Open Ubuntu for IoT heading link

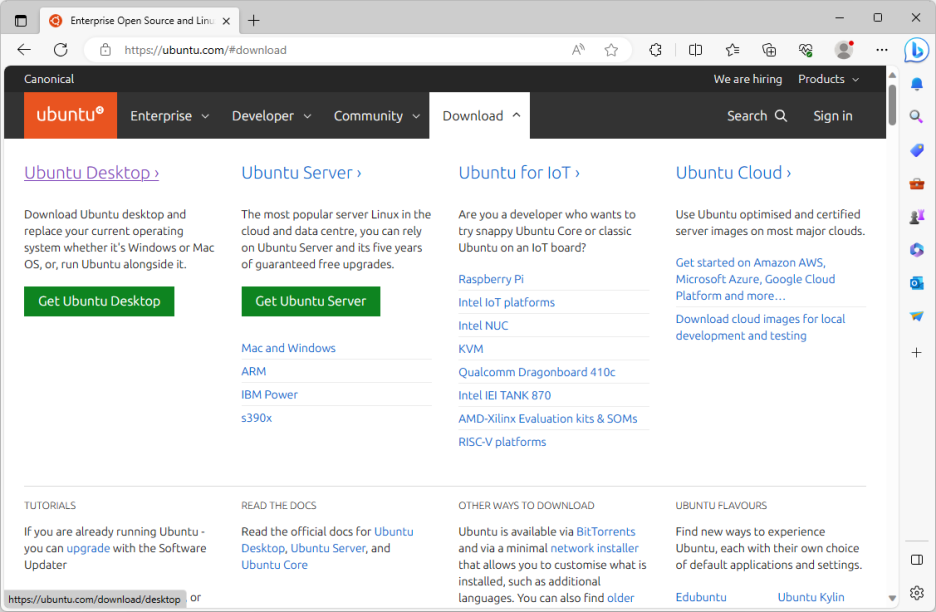(x=519, y=173)
